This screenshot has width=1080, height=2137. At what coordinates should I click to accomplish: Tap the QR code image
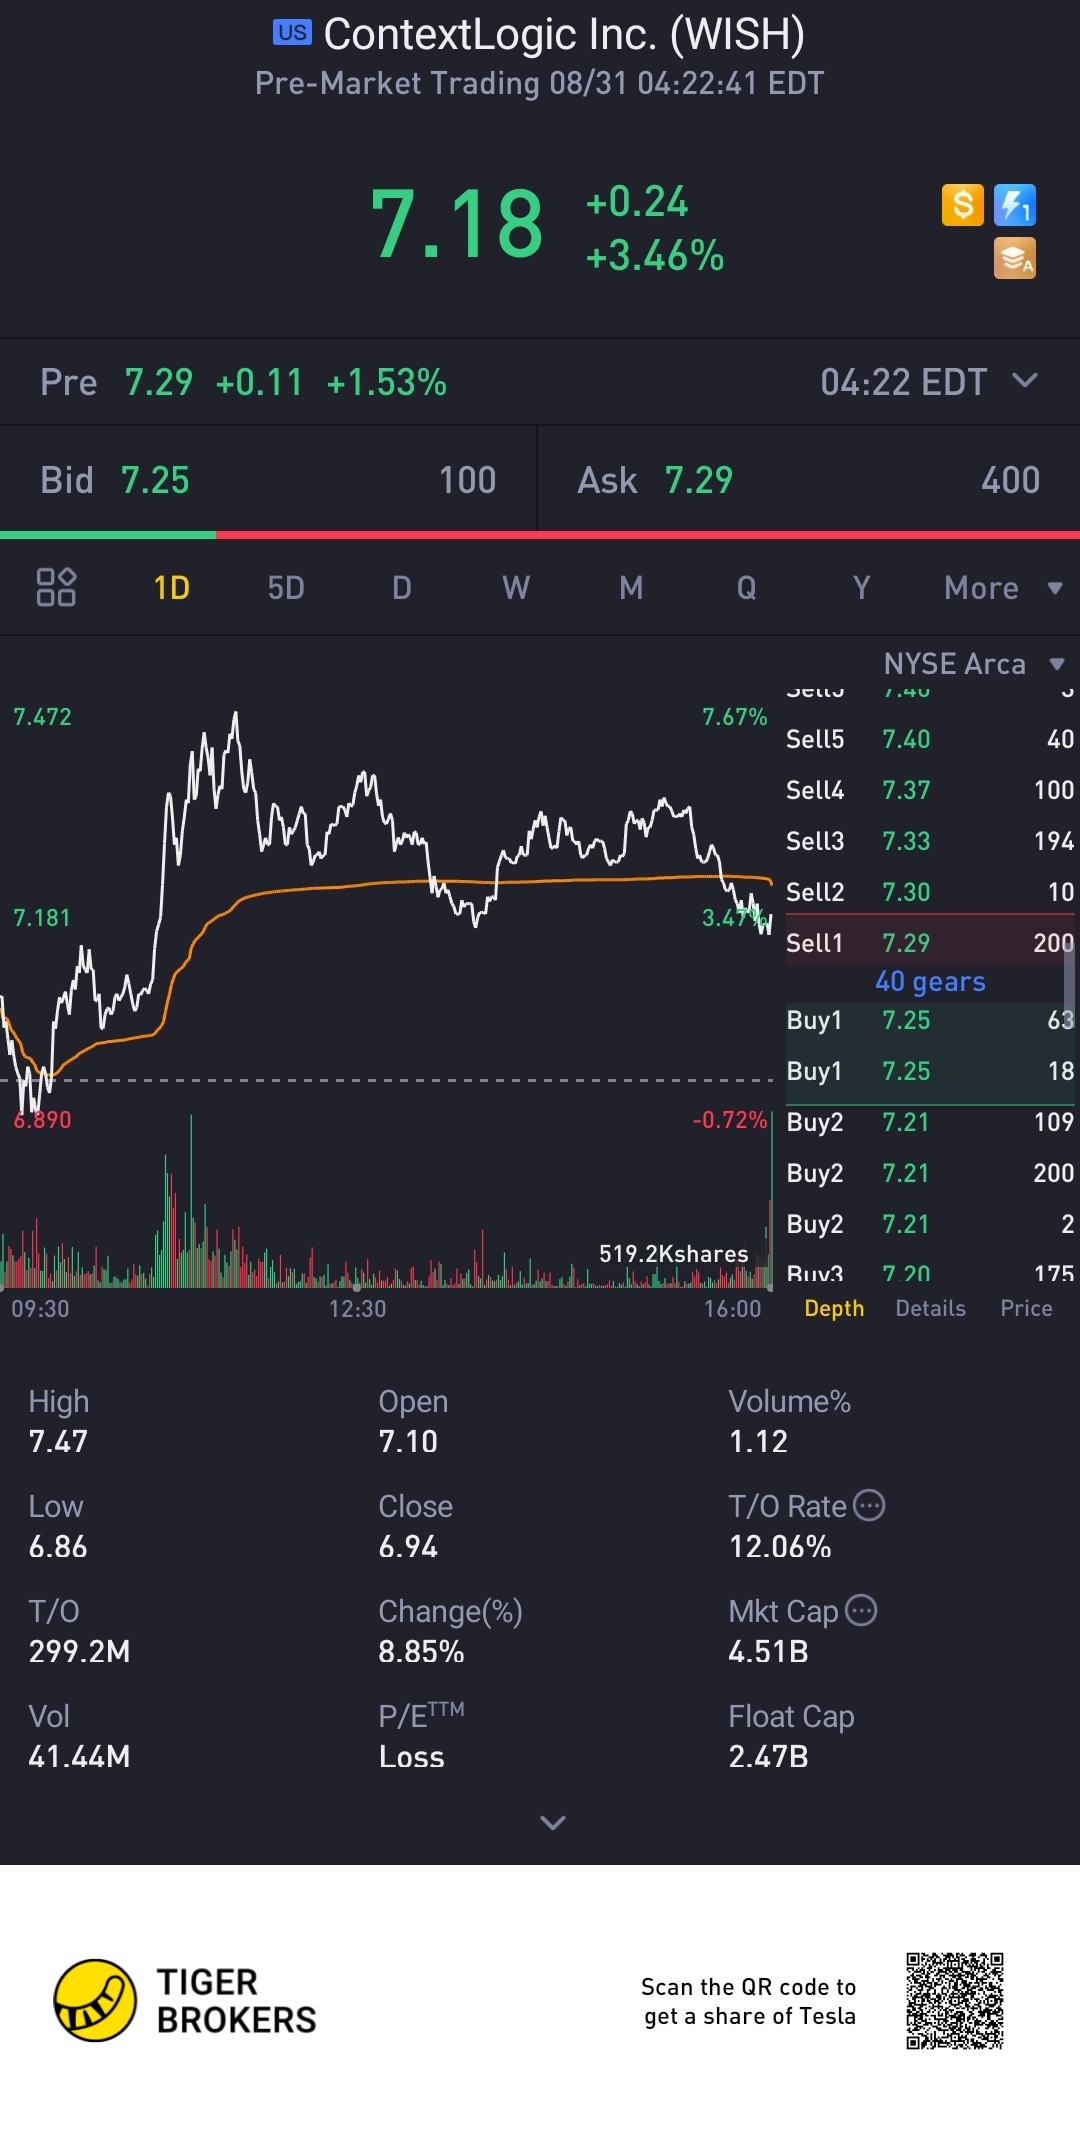coord(954,2000)
